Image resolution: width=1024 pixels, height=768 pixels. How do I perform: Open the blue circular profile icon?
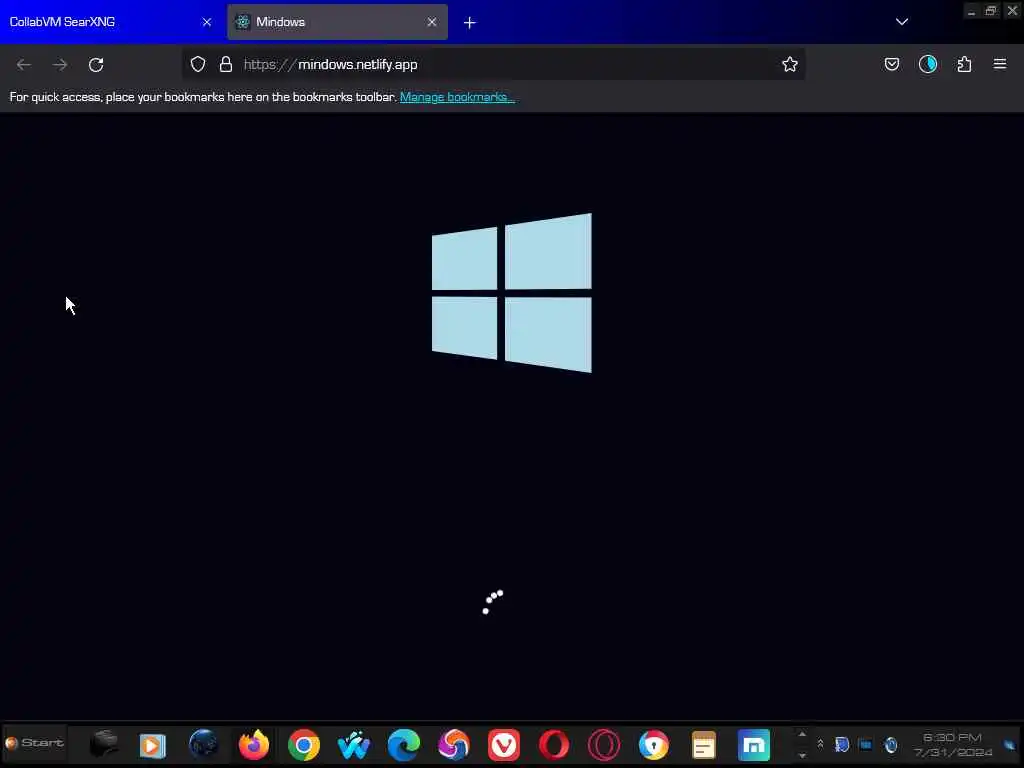click(928, 64)
